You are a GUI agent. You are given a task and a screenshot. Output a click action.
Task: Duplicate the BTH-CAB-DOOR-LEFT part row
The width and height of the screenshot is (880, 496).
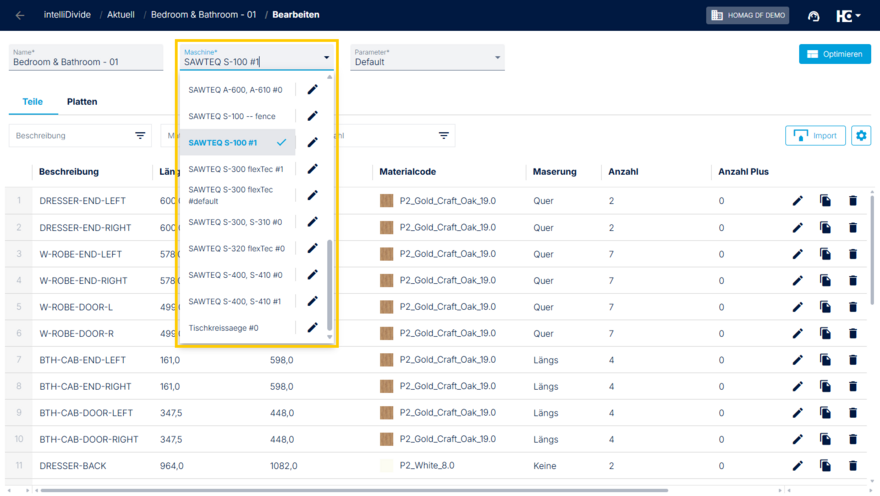825,413
